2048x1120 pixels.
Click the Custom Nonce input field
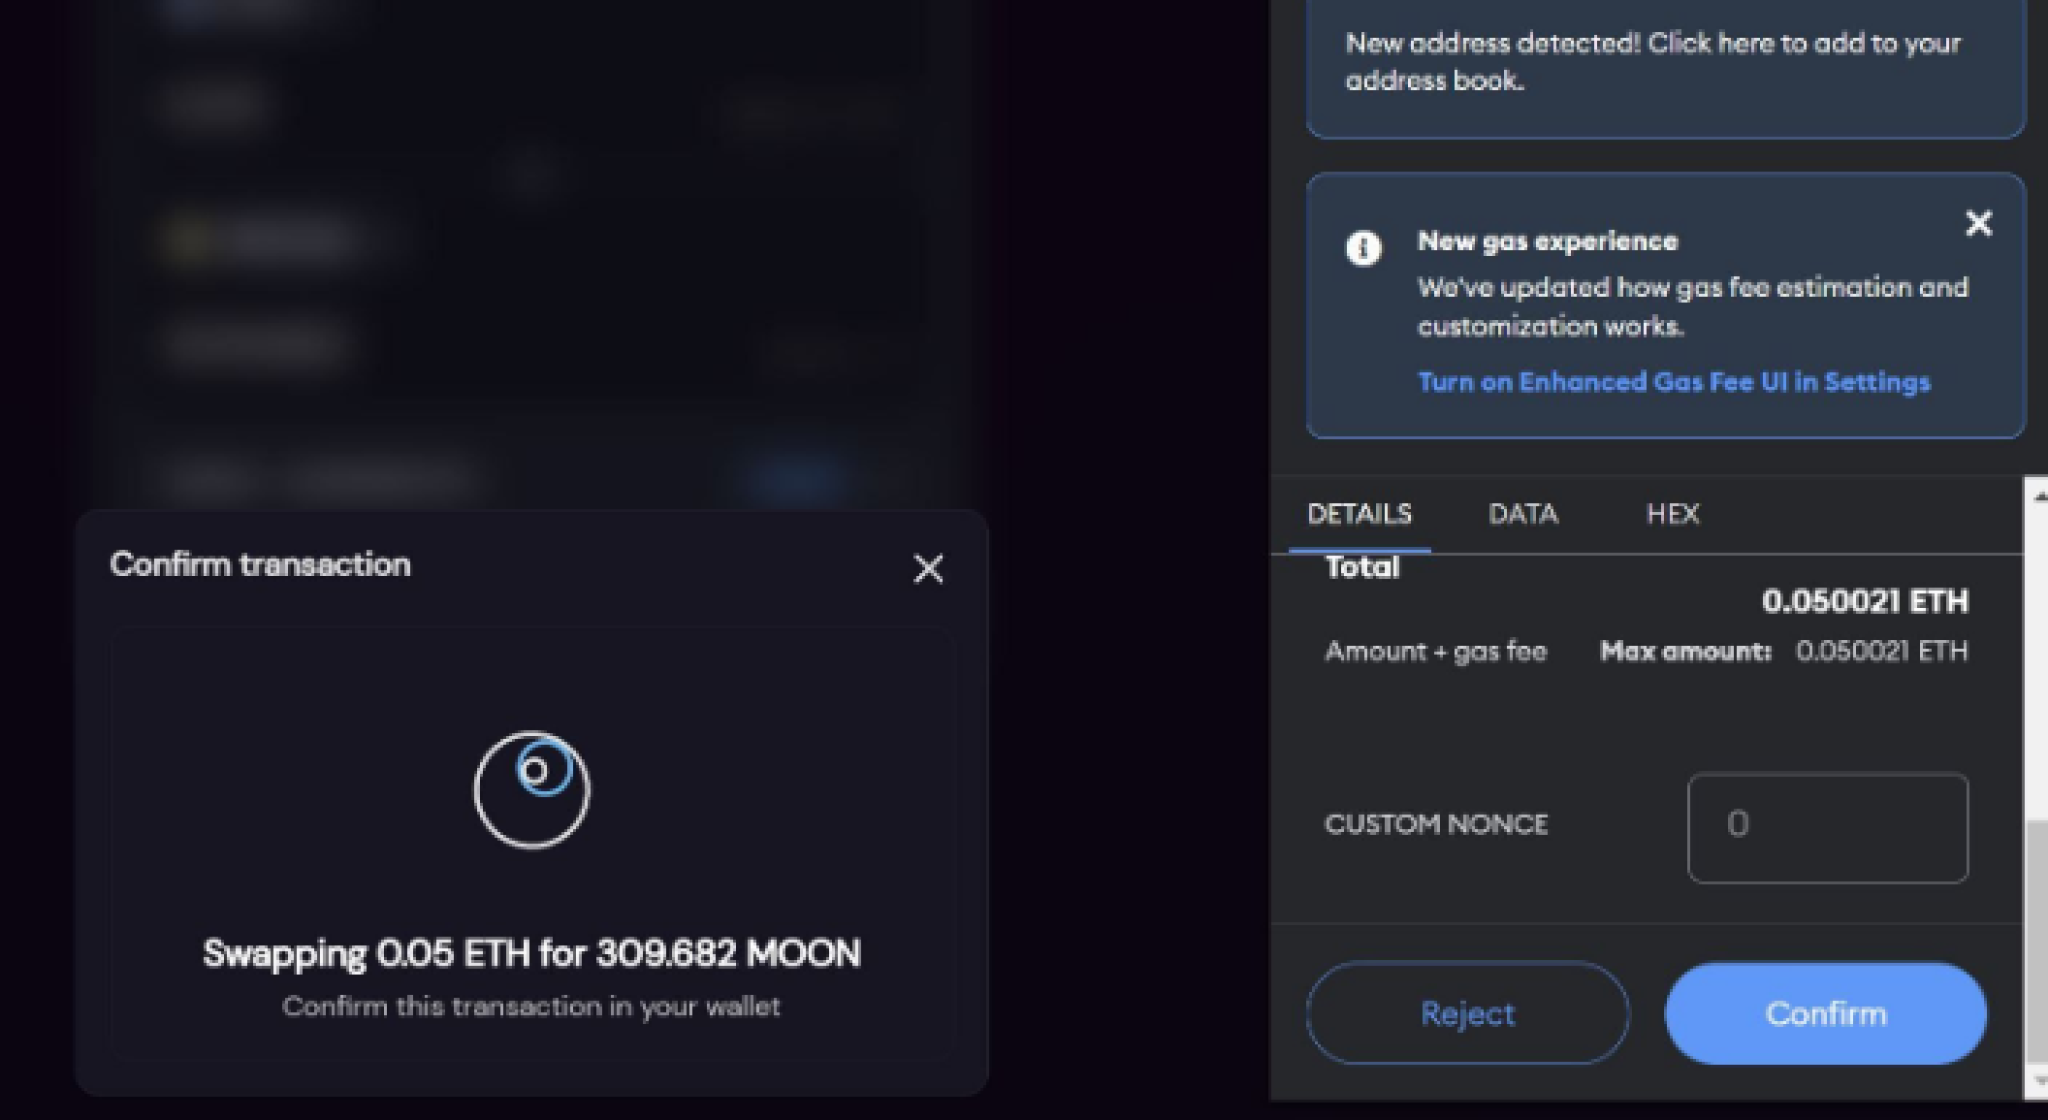tap(1827, 825)
